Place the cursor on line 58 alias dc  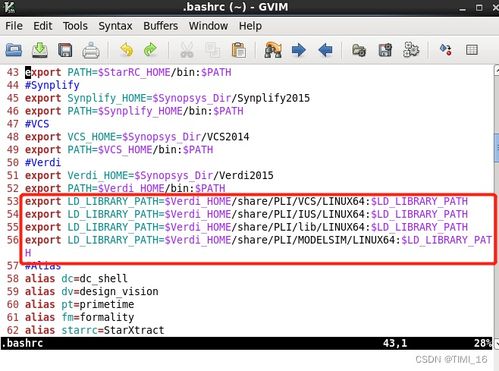[x=76, y=278]
